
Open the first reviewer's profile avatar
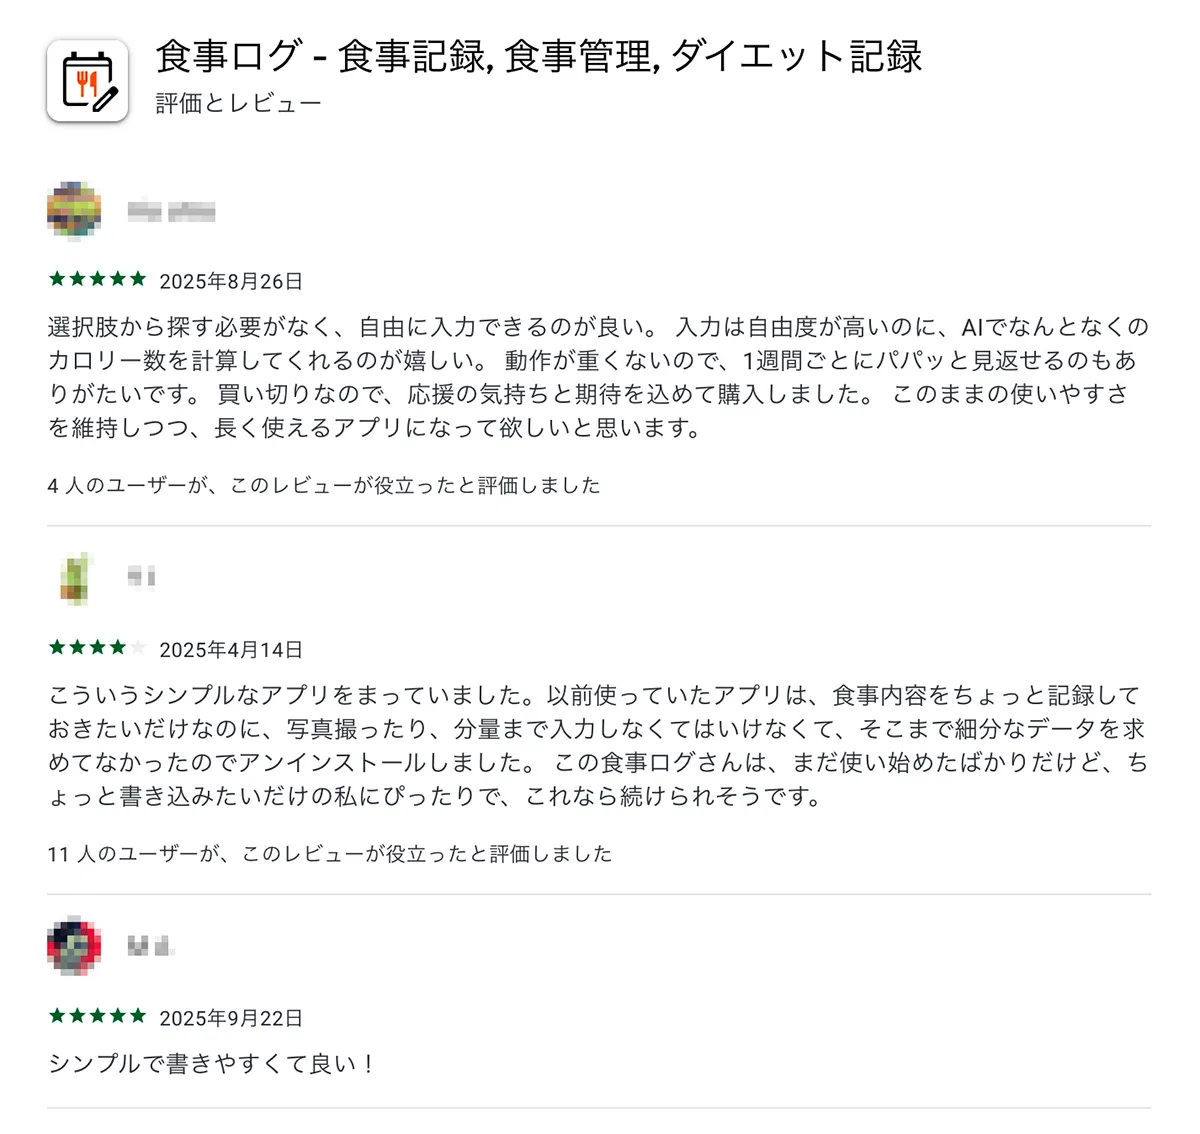[73, 210]
